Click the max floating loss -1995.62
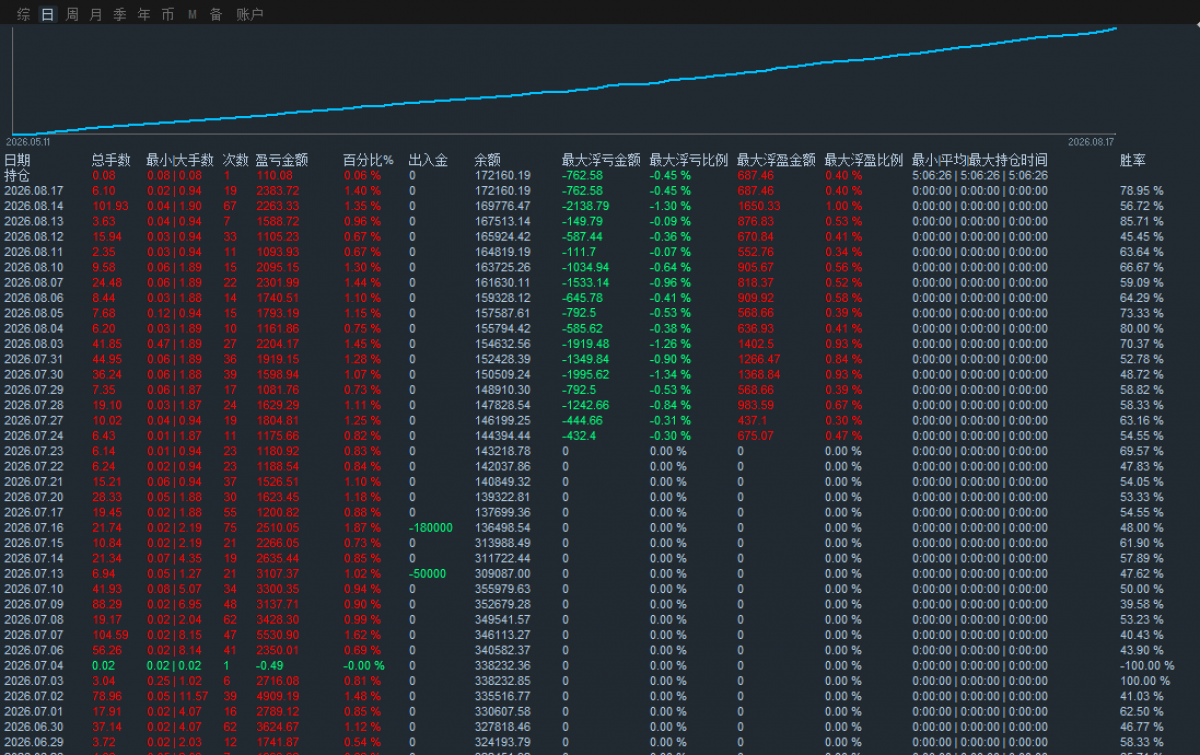1200x755 pixels. [584, 375]
